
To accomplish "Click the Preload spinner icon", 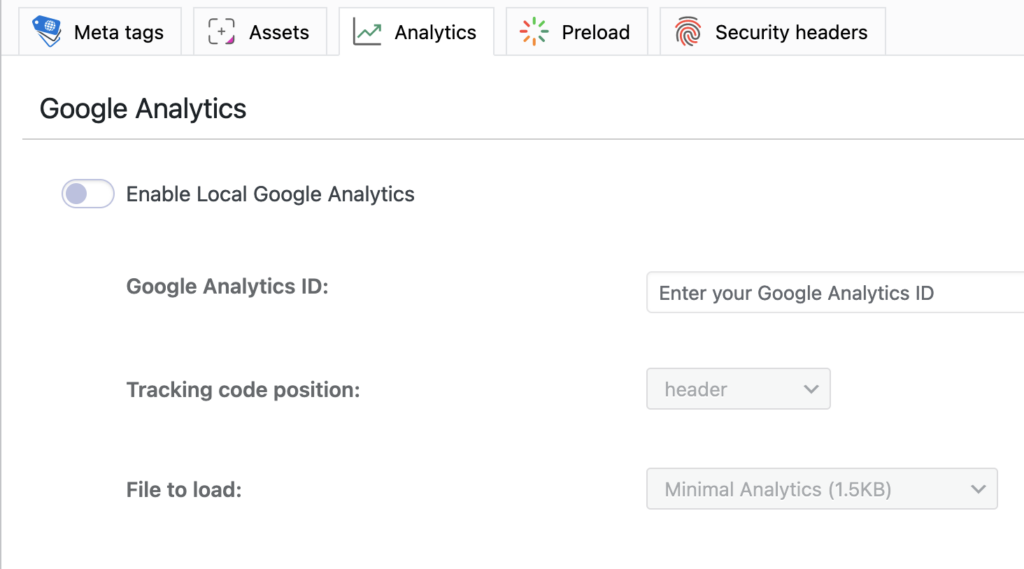I will pyautogui.click(x=534, y=31).
